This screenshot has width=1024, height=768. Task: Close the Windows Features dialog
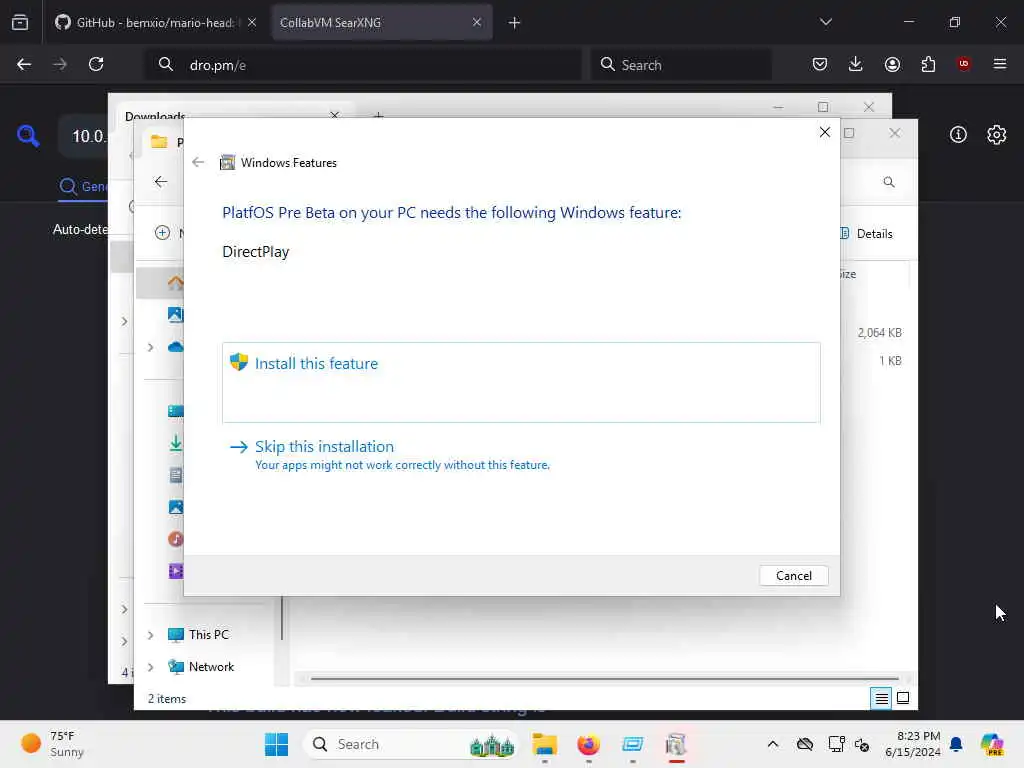824,133
